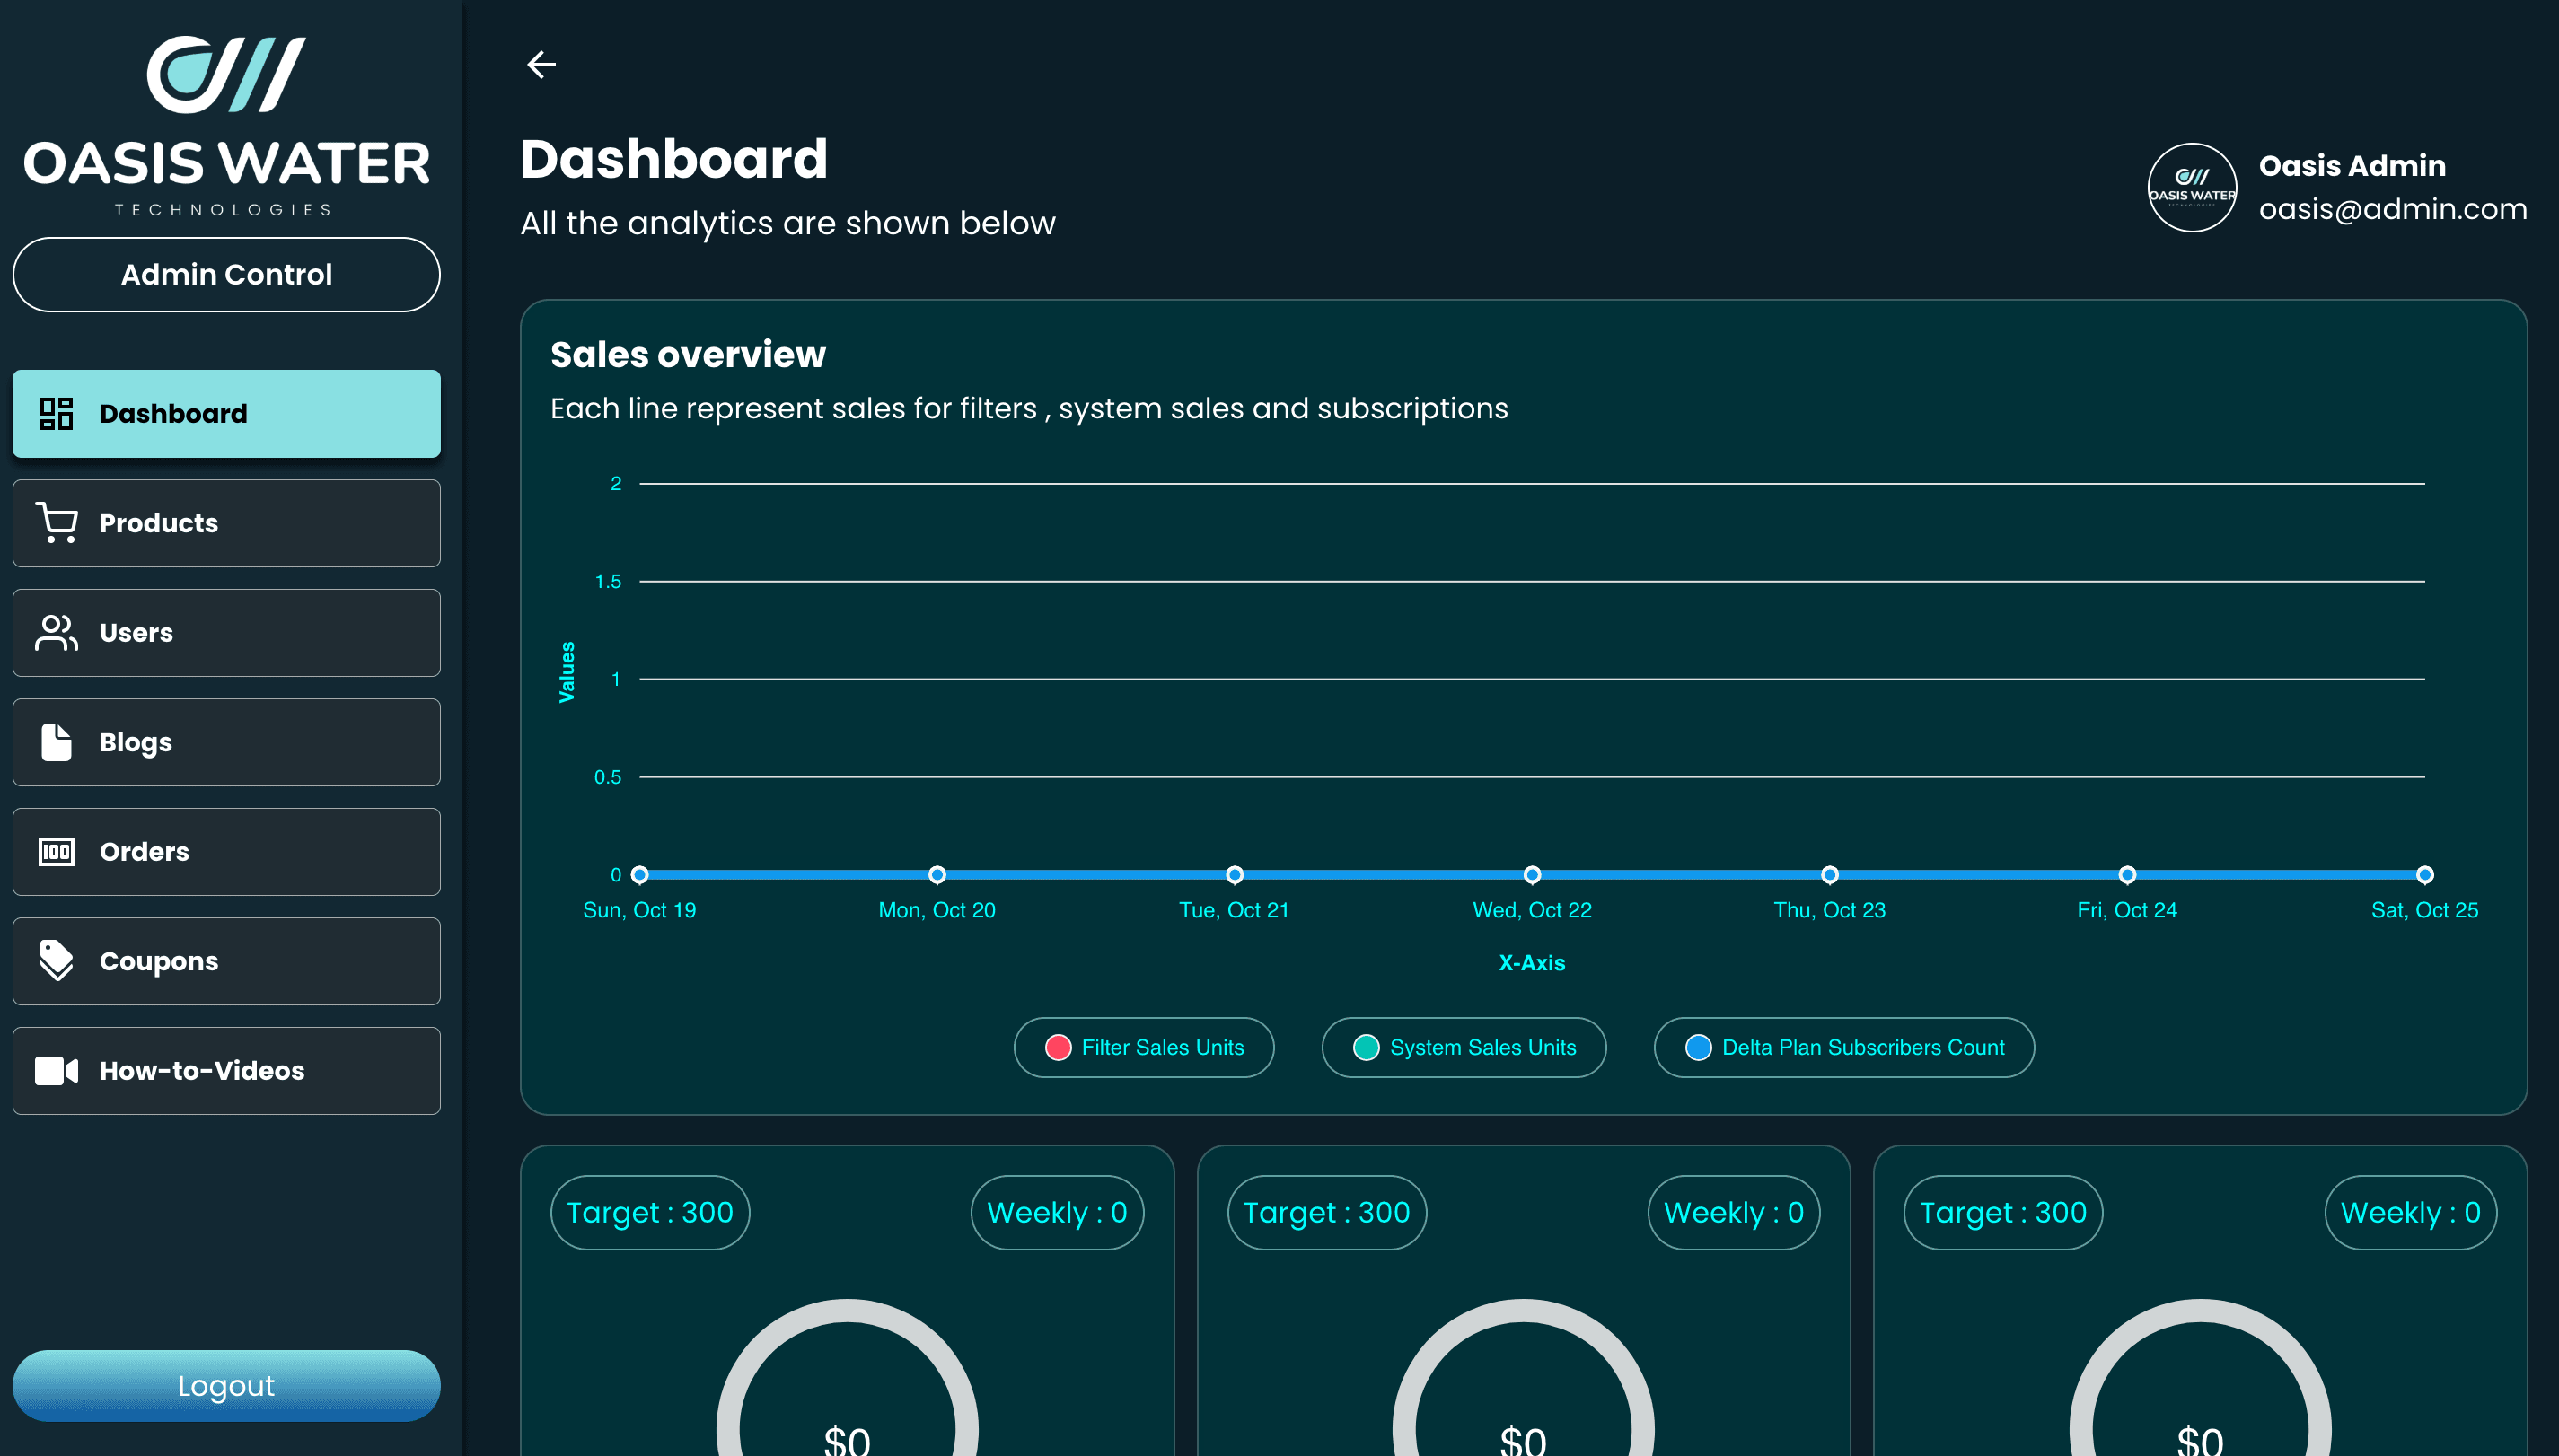Click the Products shopping cart icon
2559x1456 pixels.
pyautogui.click(x=56, y=522)
